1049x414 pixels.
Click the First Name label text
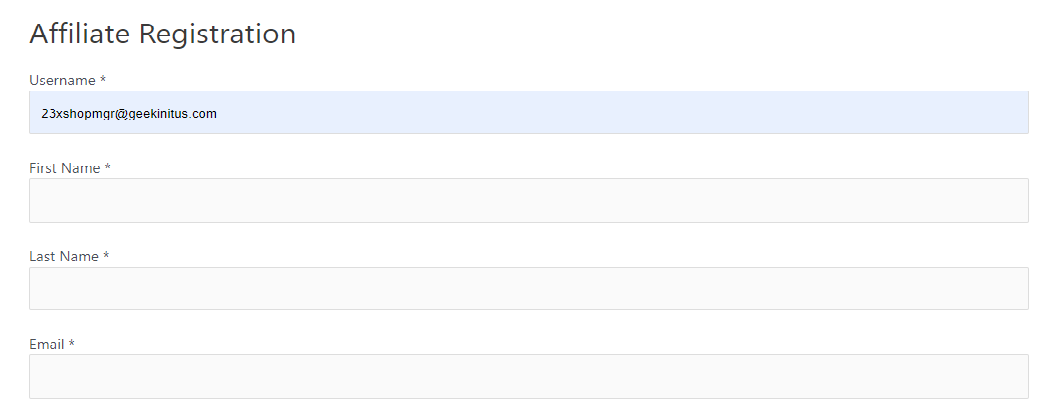click(x=65, y=168)
